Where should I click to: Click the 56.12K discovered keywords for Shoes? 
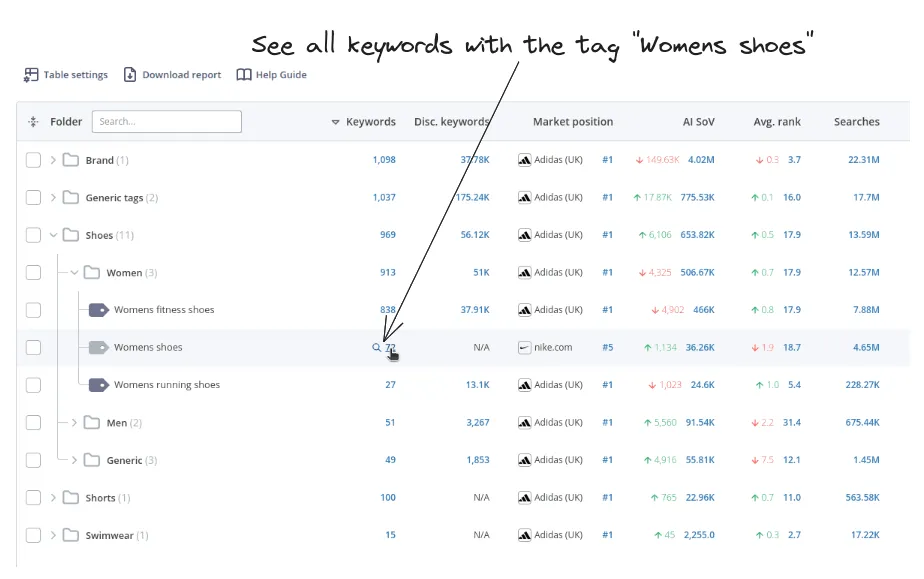coord(474,236)
